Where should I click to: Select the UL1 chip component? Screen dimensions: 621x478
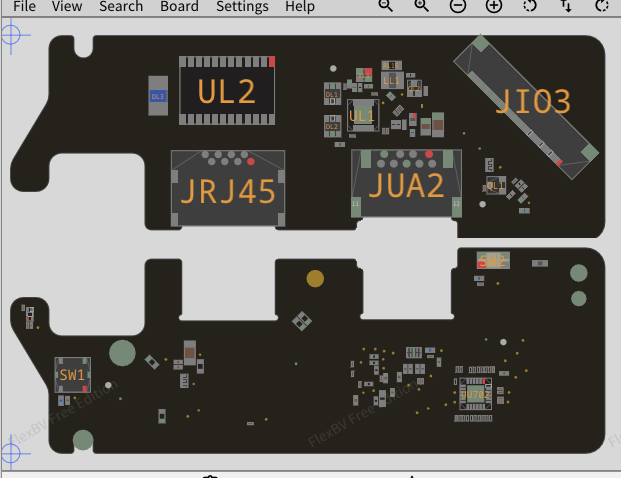[361, 116]
